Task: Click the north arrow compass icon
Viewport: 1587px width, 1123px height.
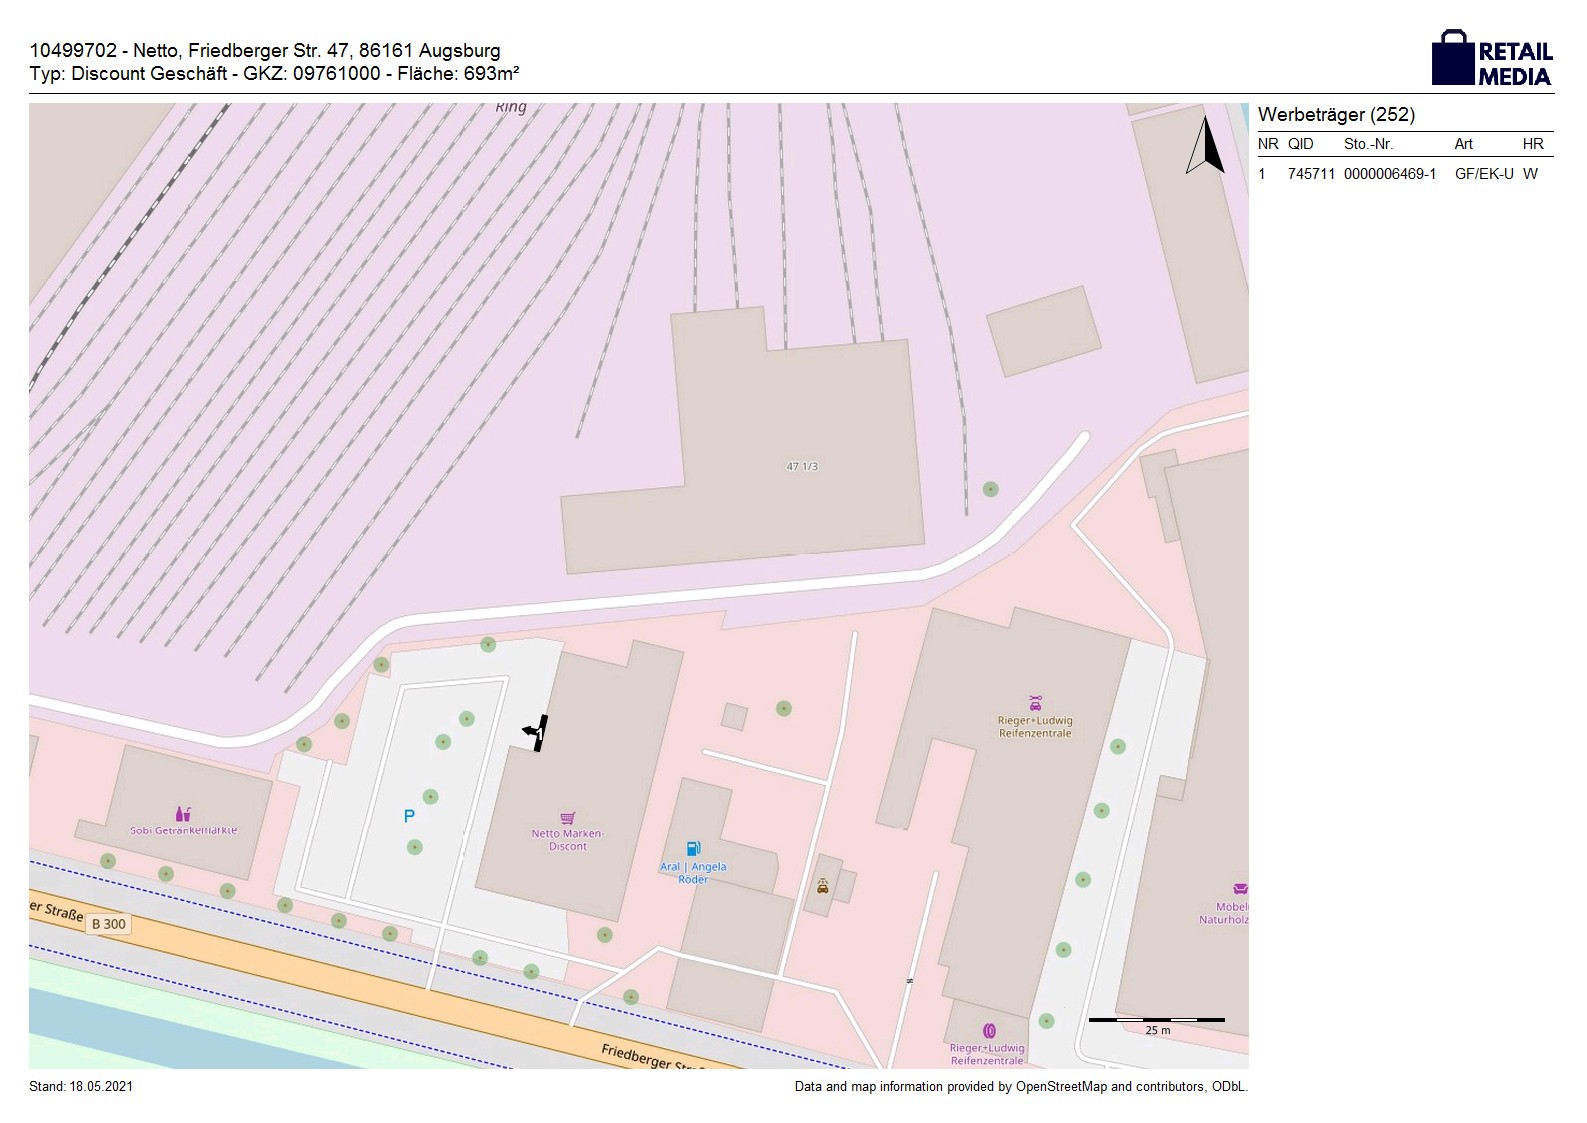Action: coord(1206,146)
